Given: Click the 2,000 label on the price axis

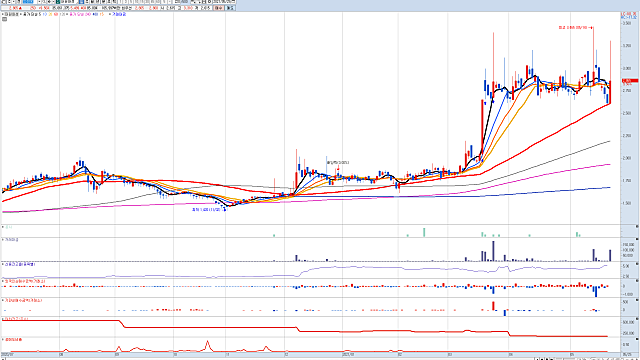Looking at the screenshot, I should (626, 158).
